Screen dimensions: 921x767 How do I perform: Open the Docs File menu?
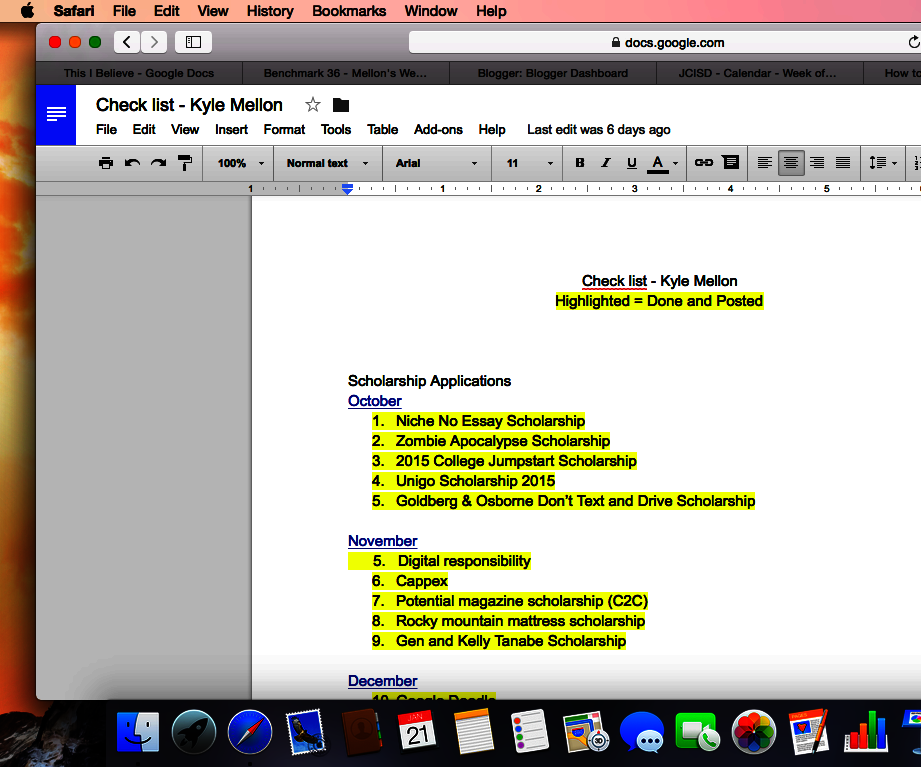point(106,130)
